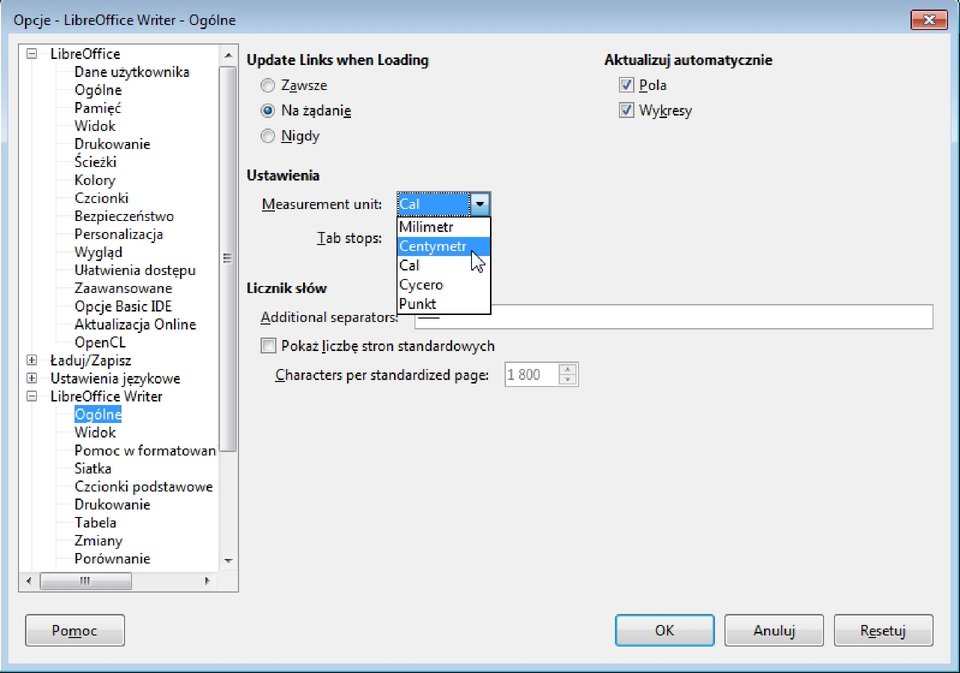
Task: Click tree vertical scrollbar up arrow
Action: (x=228, y=55)
